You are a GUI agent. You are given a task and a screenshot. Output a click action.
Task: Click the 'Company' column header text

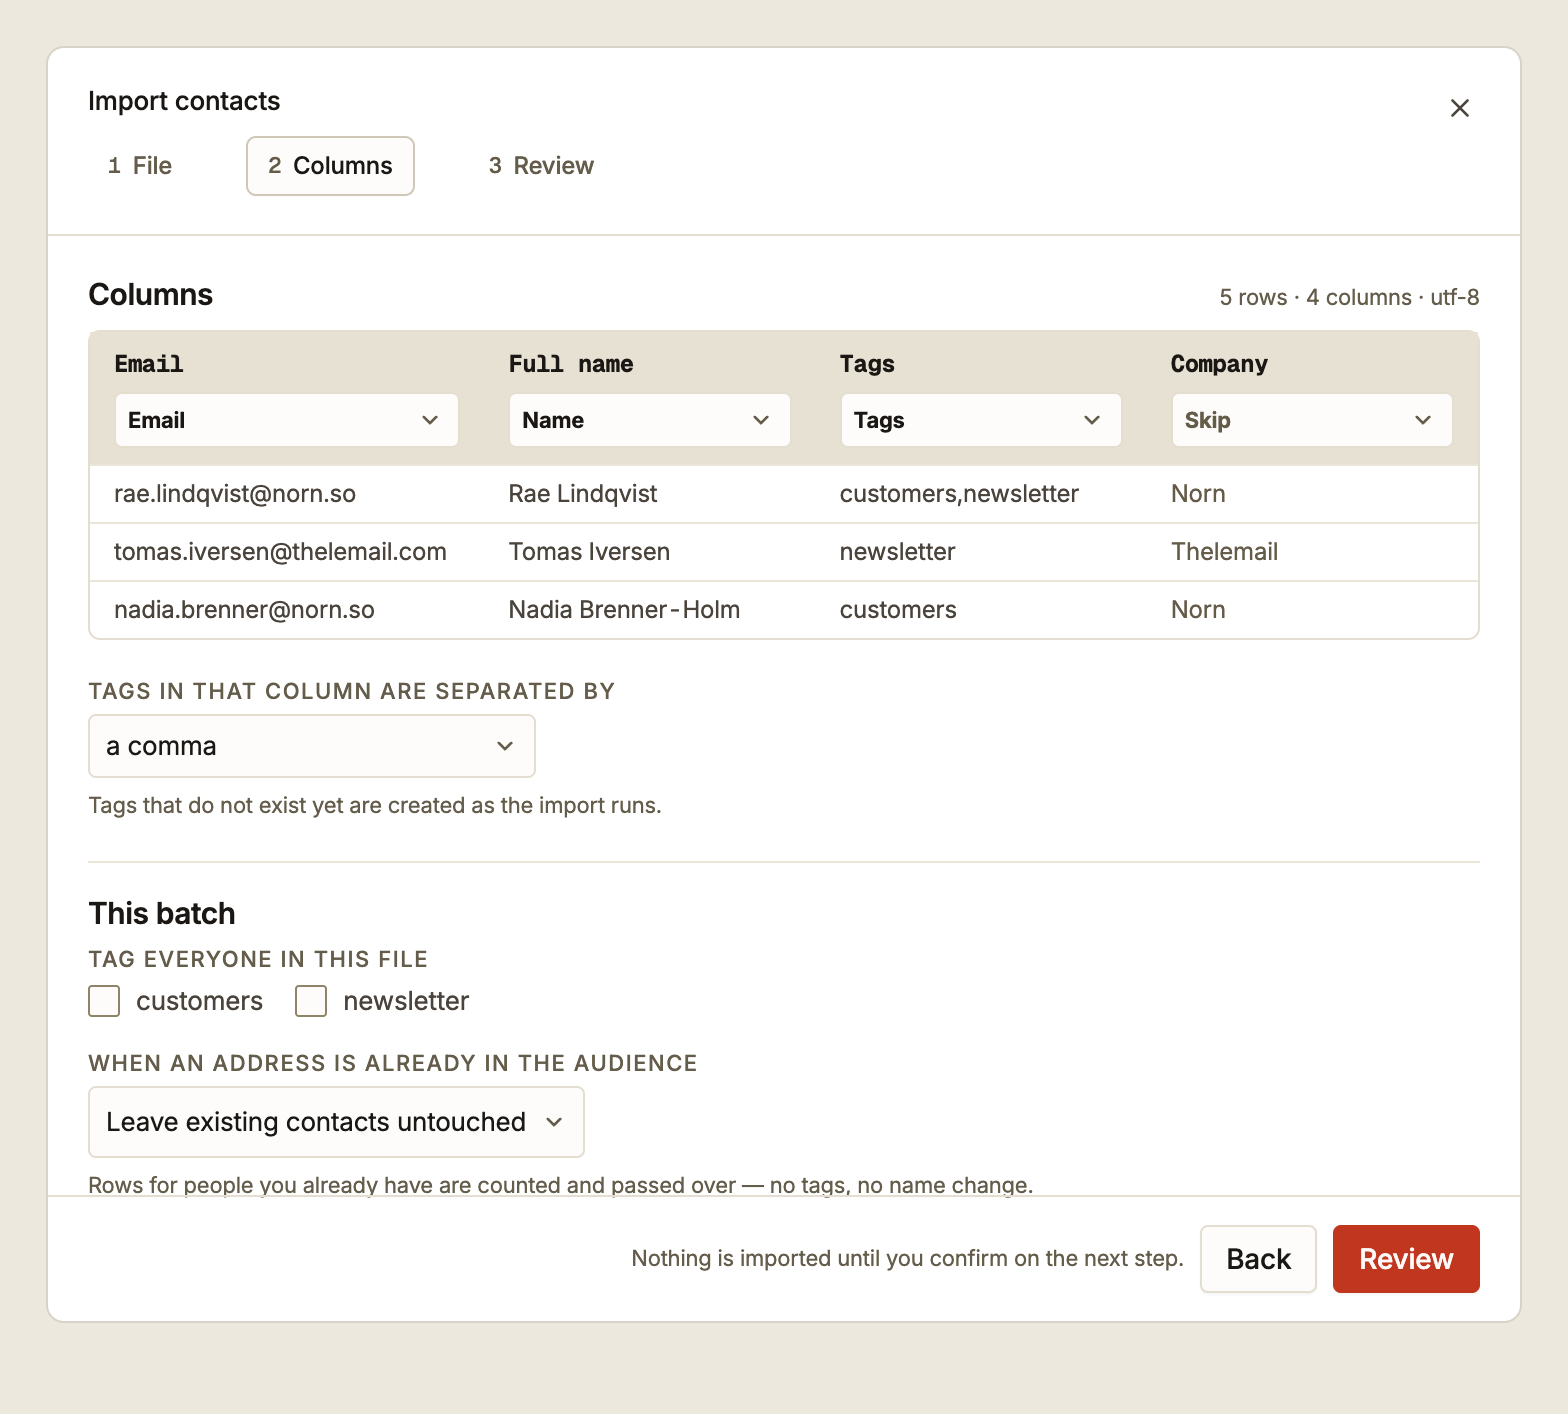[x=1219, y=364]
